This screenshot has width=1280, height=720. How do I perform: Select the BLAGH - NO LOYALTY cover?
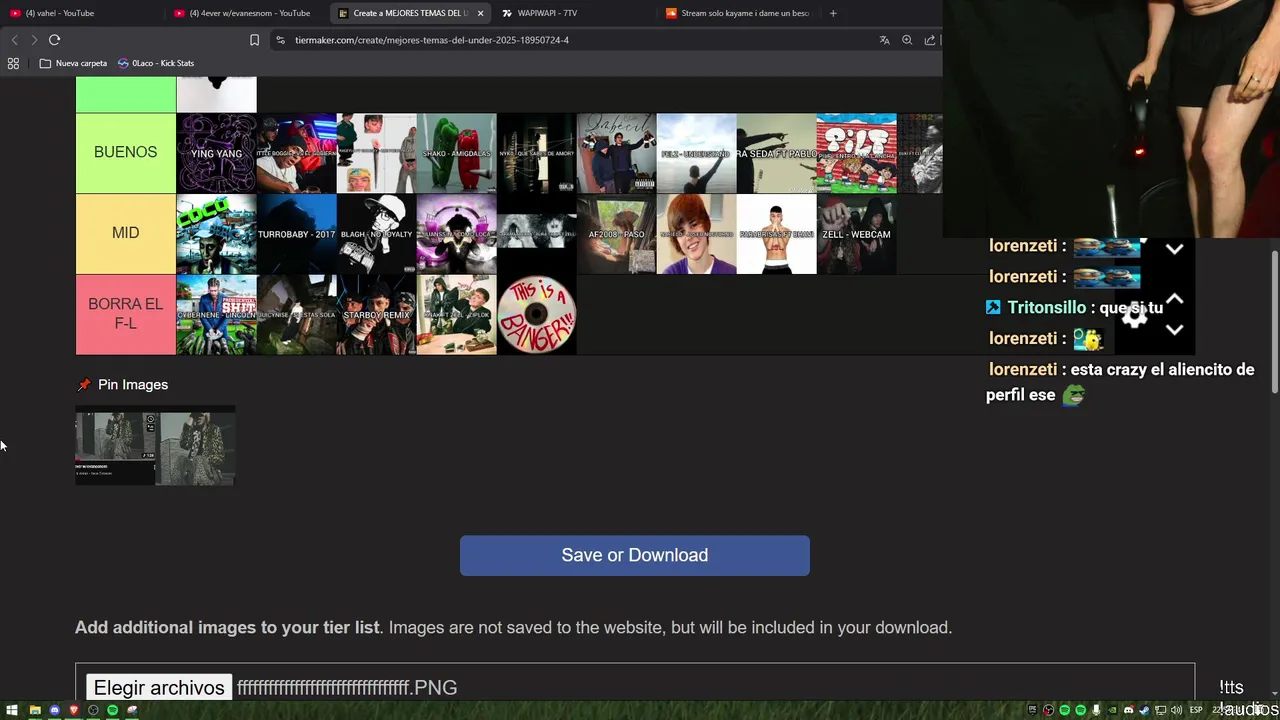(x=376, y=234)
